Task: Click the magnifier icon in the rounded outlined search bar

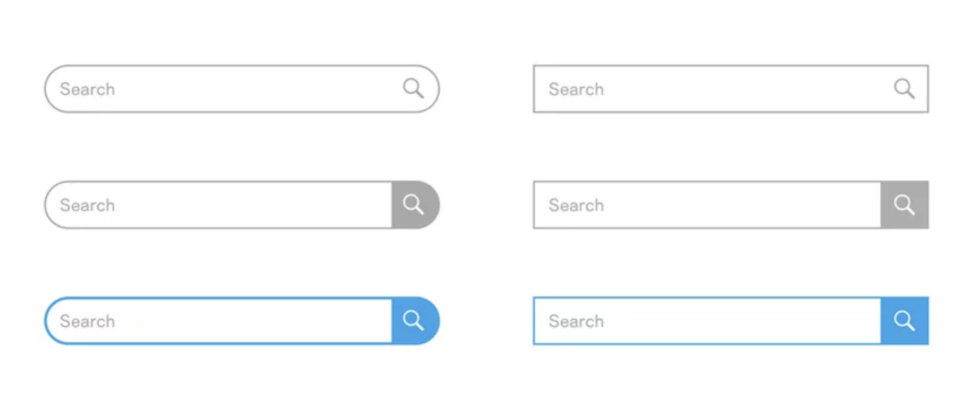Action: click(413, 88)
